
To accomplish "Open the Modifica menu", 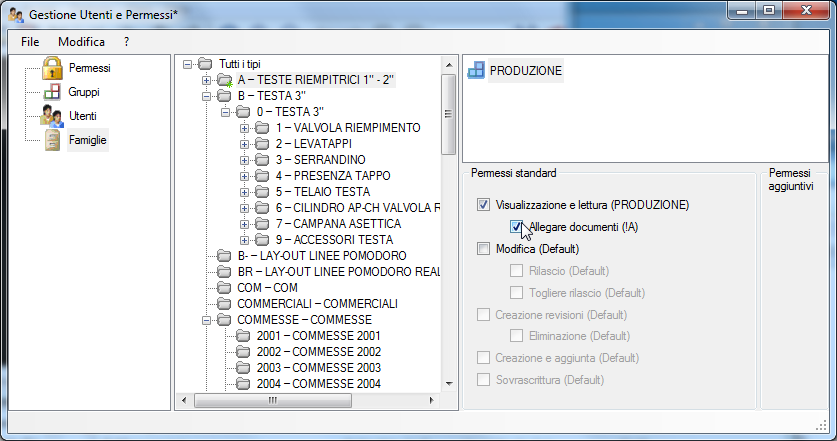I will [x=81, y=42].
